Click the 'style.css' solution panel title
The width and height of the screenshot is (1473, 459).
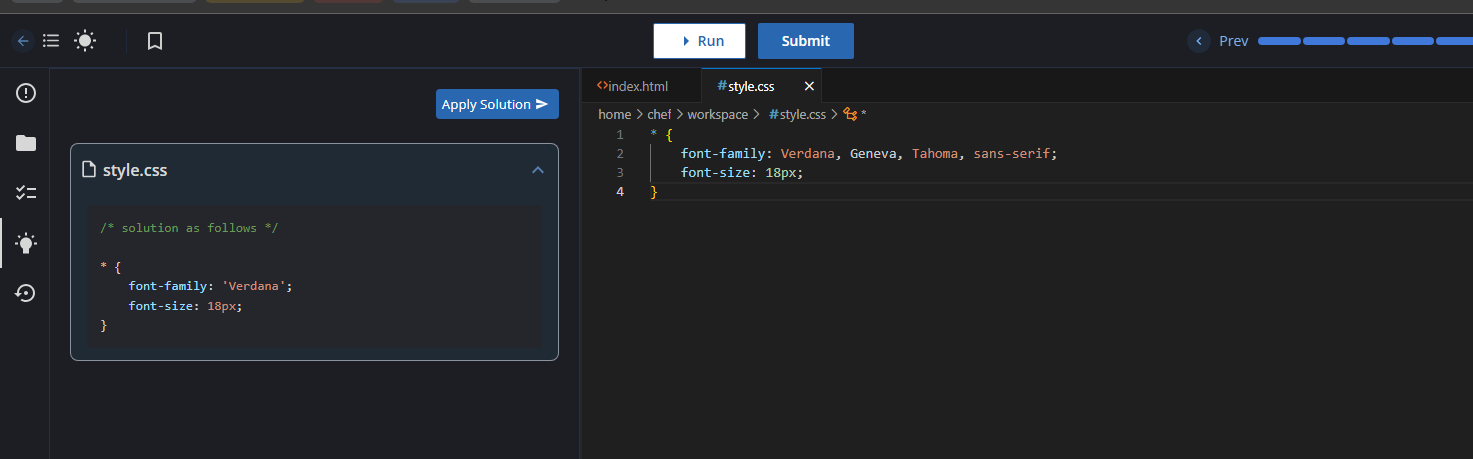[x=135, y=170]
